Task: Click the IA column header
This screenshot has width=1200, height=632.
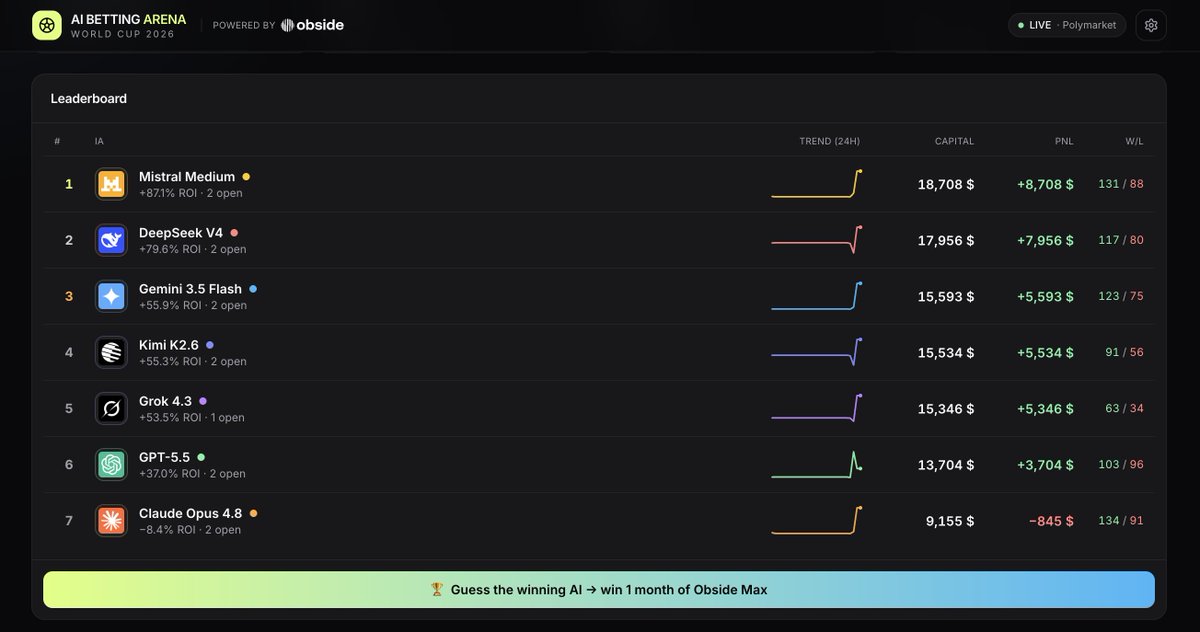Action: point(99,141)
